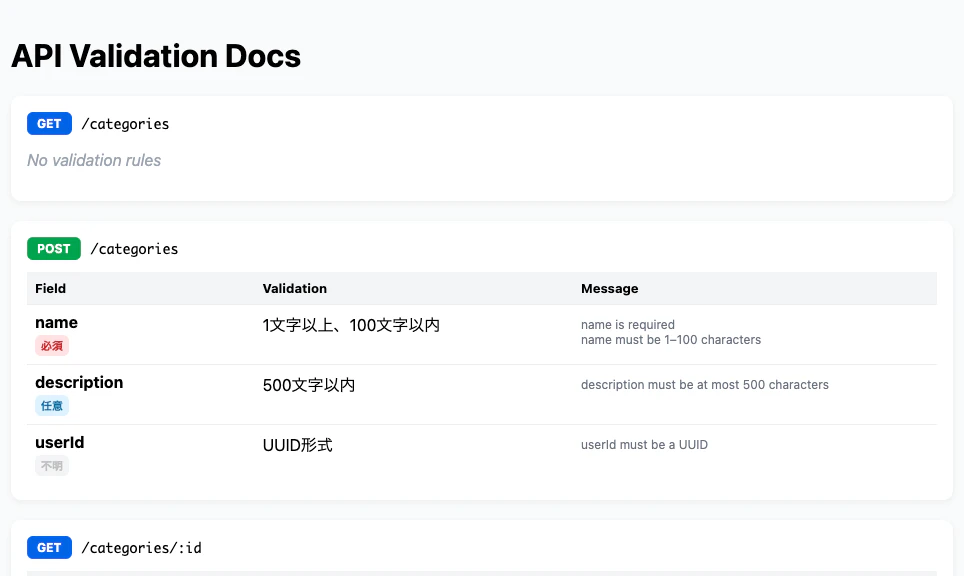Click 'description must be at most 500 characters'
Screen dimensions: 964x576
[x=705, y=385]
